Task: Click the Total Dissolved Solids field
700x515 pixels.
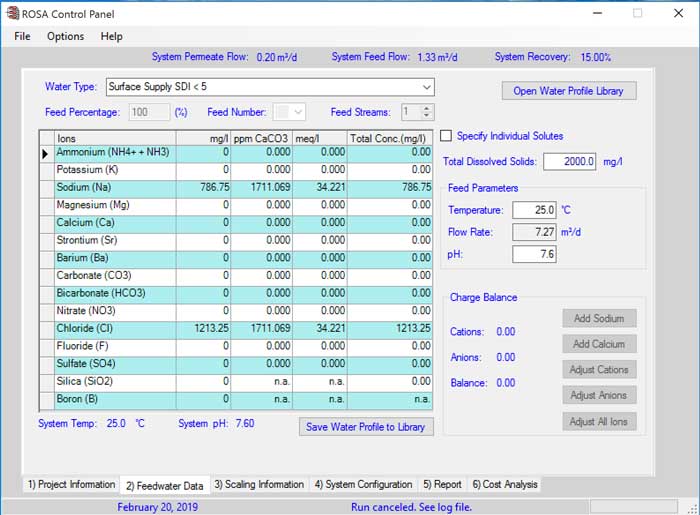Action: pyautogui.click(x=570, y=161)
